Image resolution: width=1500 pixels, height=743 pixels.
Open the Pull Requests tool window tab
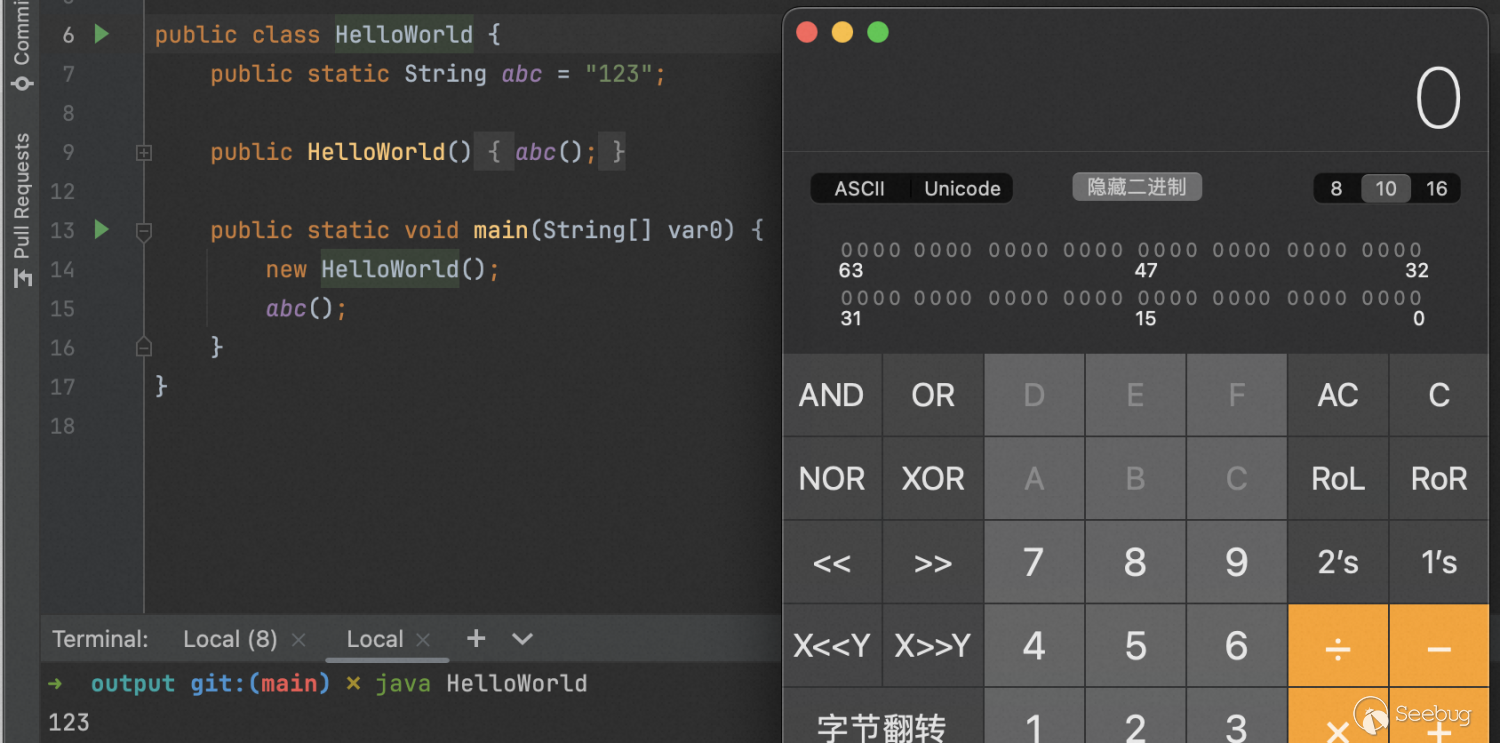(21, 210)
